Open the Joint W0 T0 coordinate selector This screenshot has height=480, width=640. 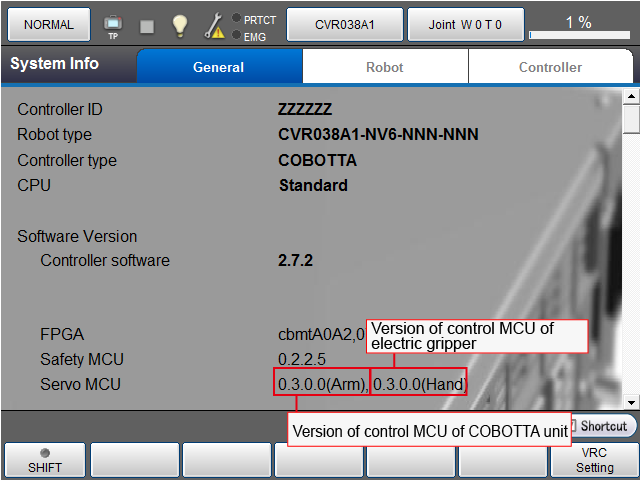point(465,24)
